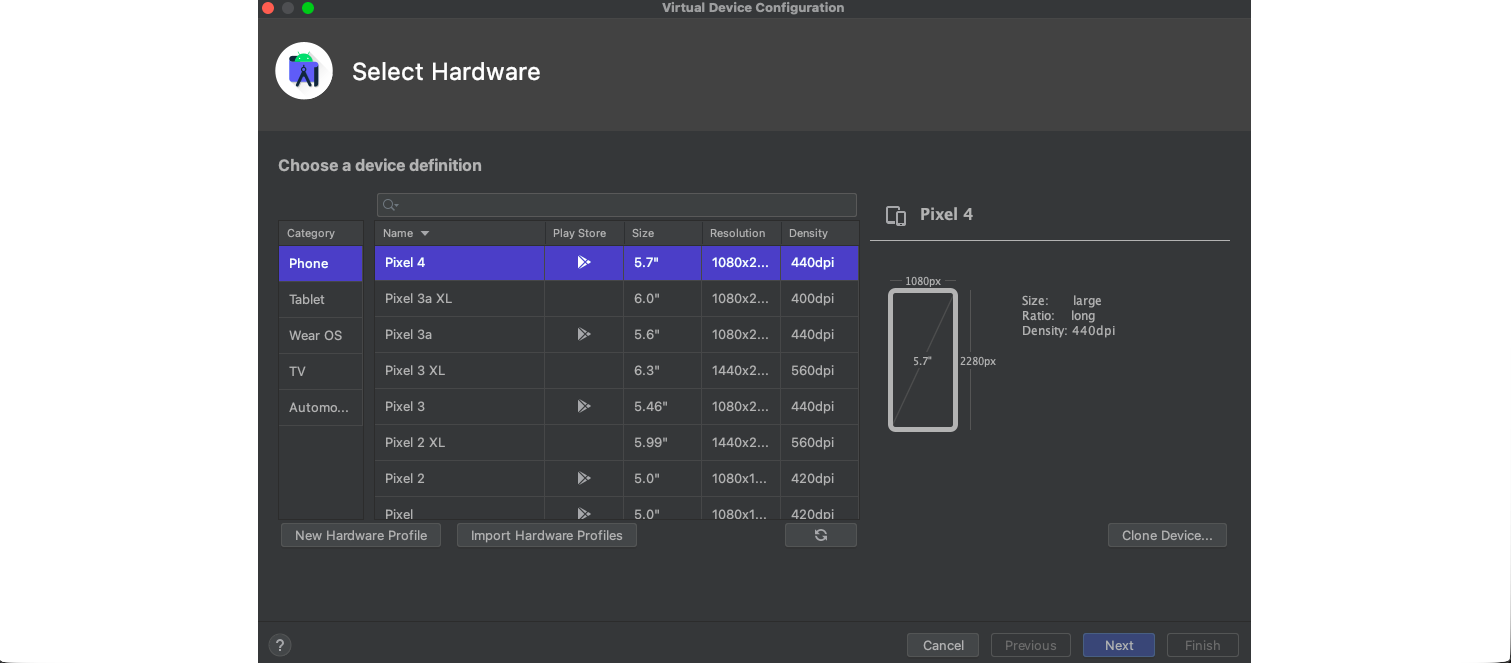Click the 5.99" size cell

coord(663,443)
